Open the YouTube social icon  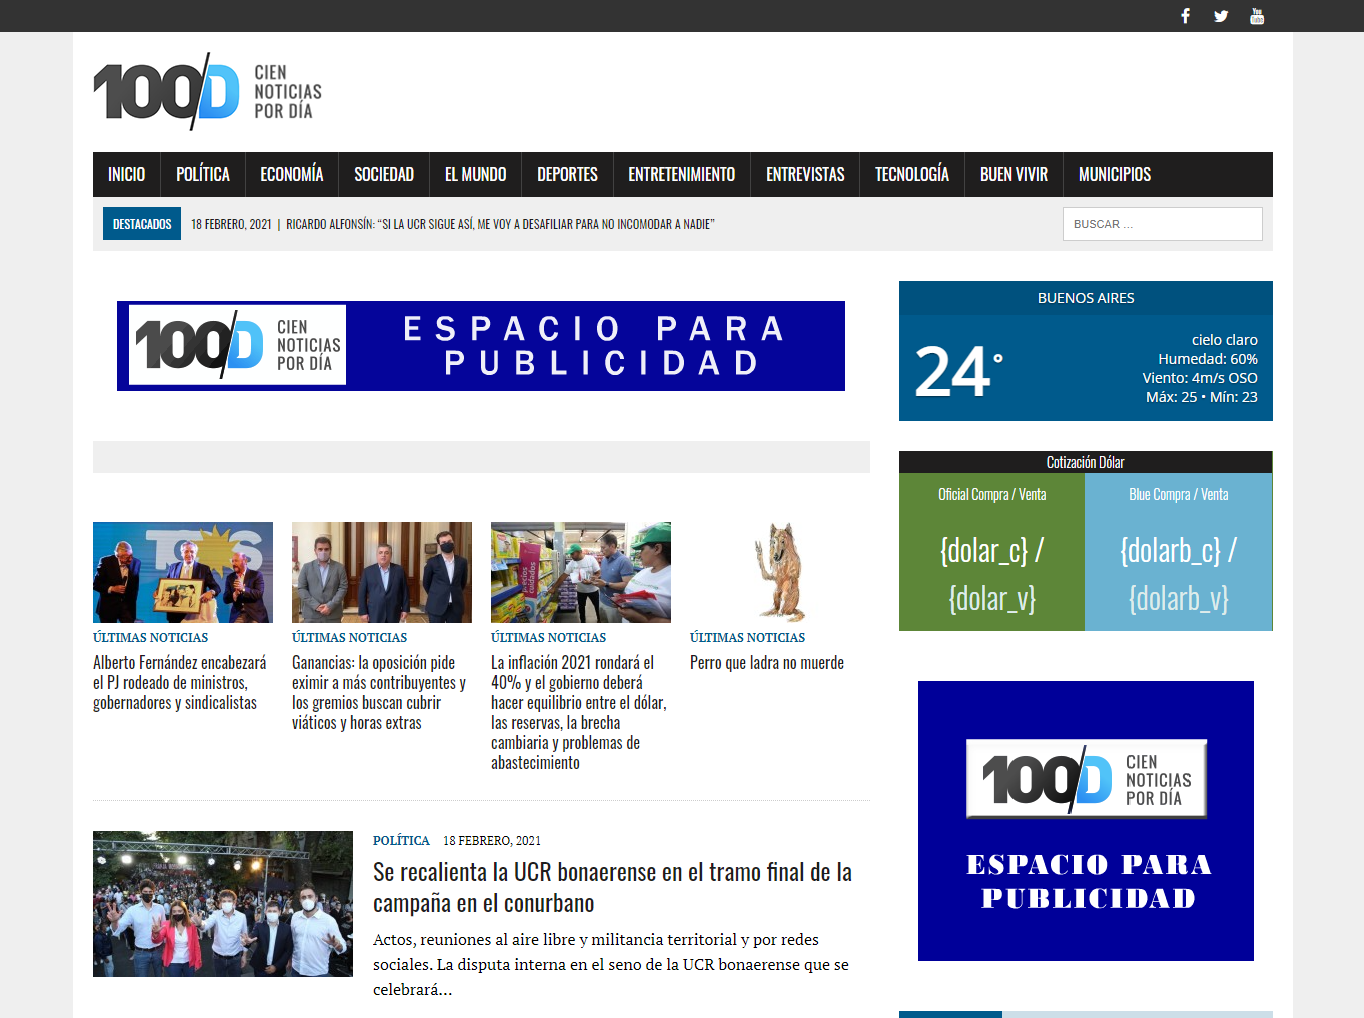1257,16
